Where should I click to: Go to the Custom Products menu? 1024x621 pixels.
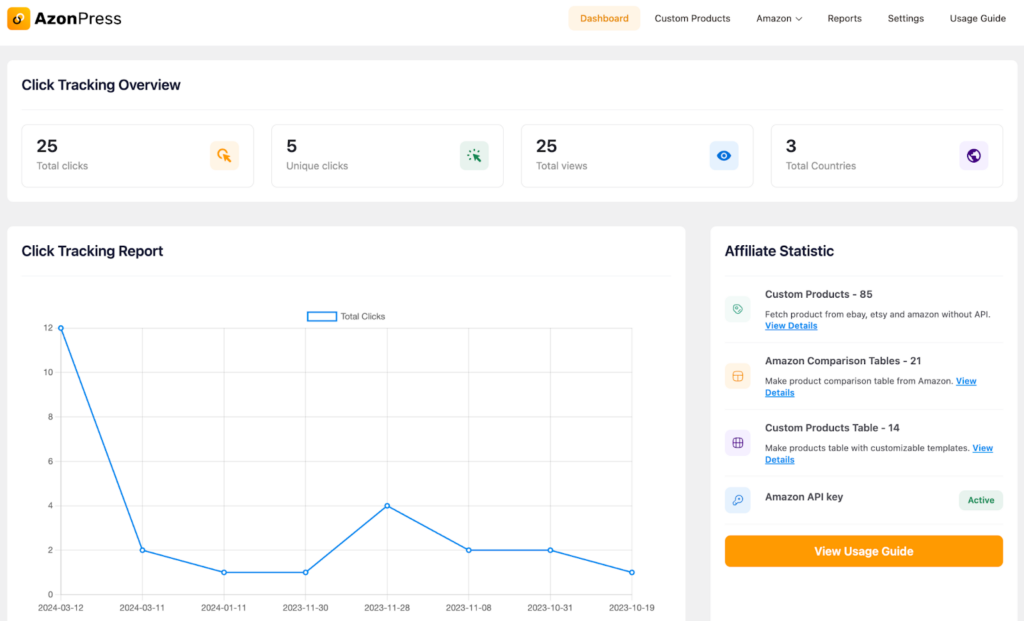click(692, 18)
